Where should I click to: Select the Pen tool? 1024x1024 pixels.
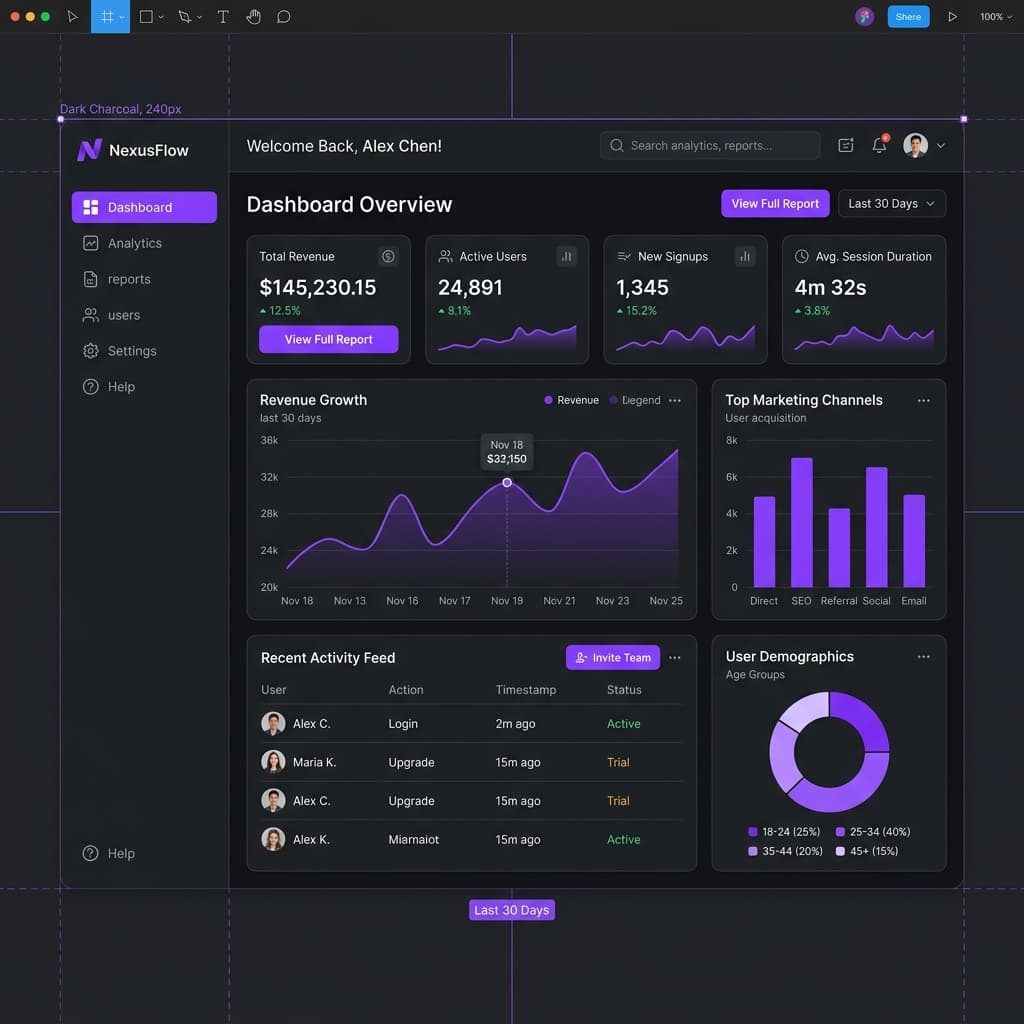185,16
